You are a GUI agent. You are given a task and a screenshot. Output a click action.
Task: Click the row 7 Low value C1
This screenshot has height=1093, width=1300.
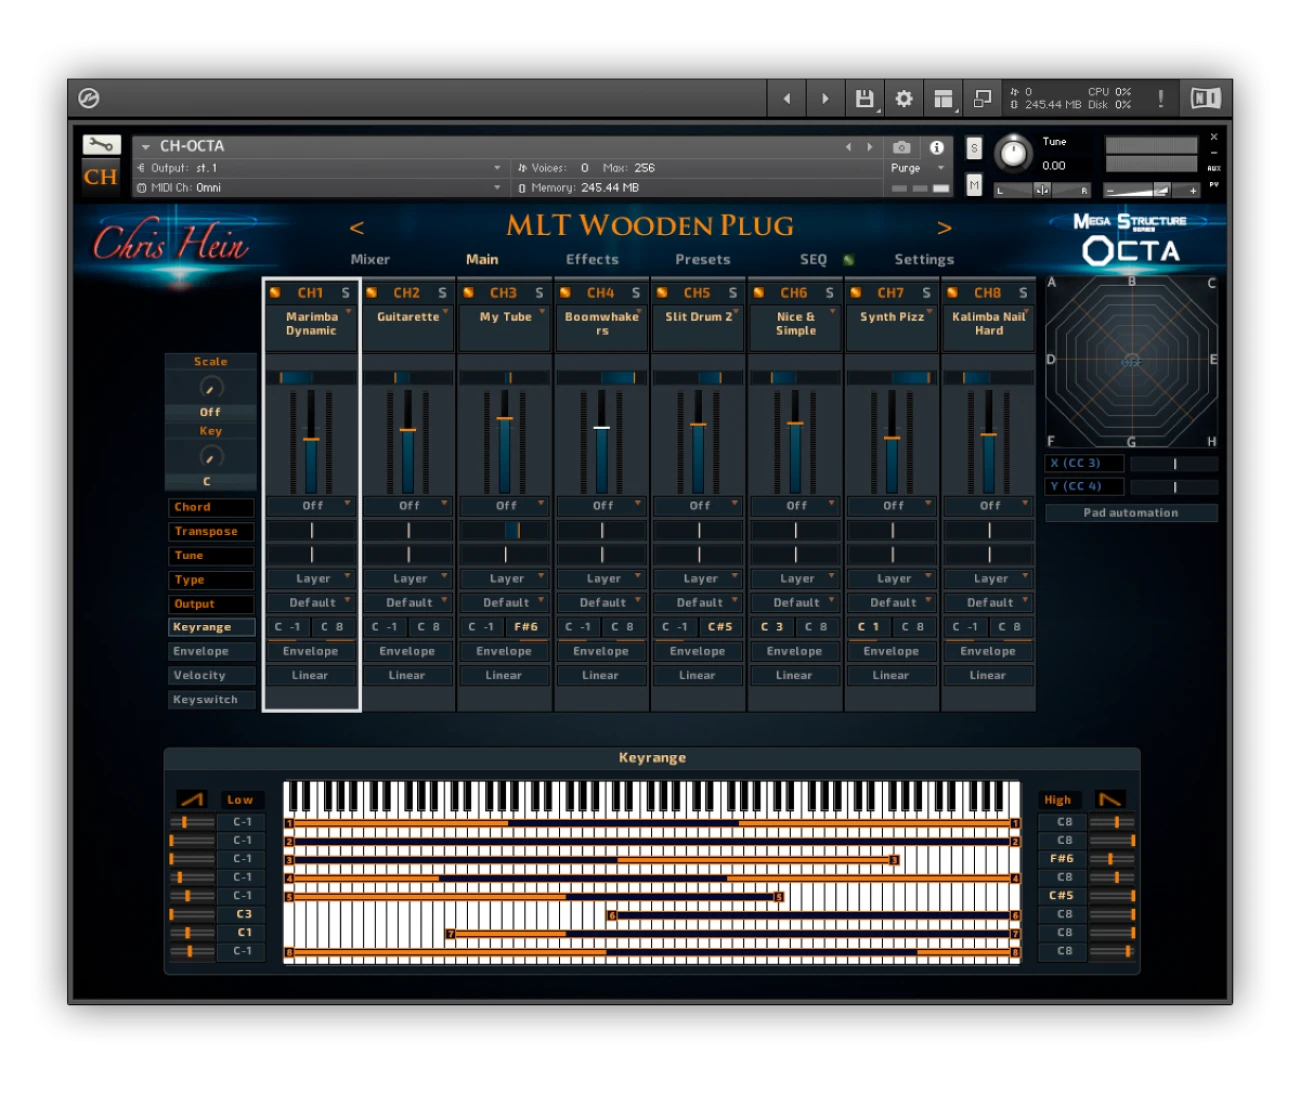coord(243,933)
